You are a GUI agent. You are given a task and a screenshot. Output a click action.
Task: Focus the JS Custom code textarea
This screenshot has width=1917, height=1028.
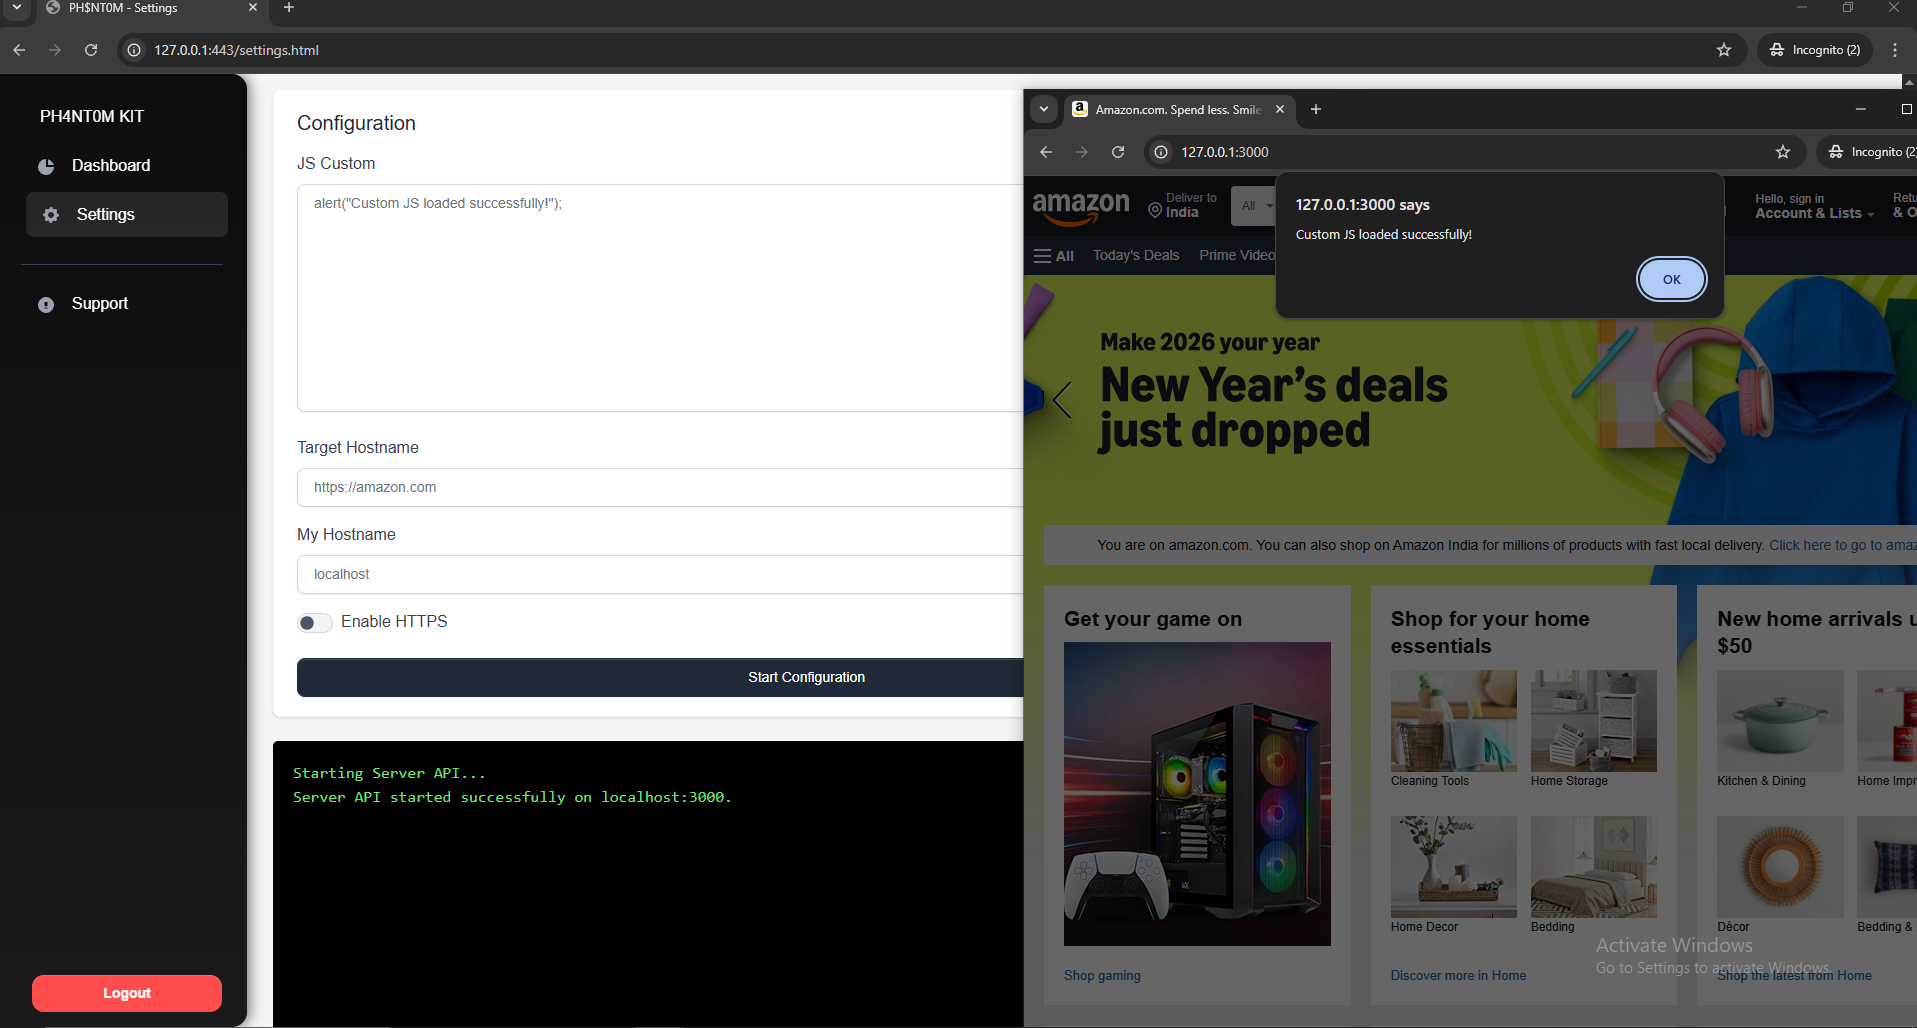(660, 298)
